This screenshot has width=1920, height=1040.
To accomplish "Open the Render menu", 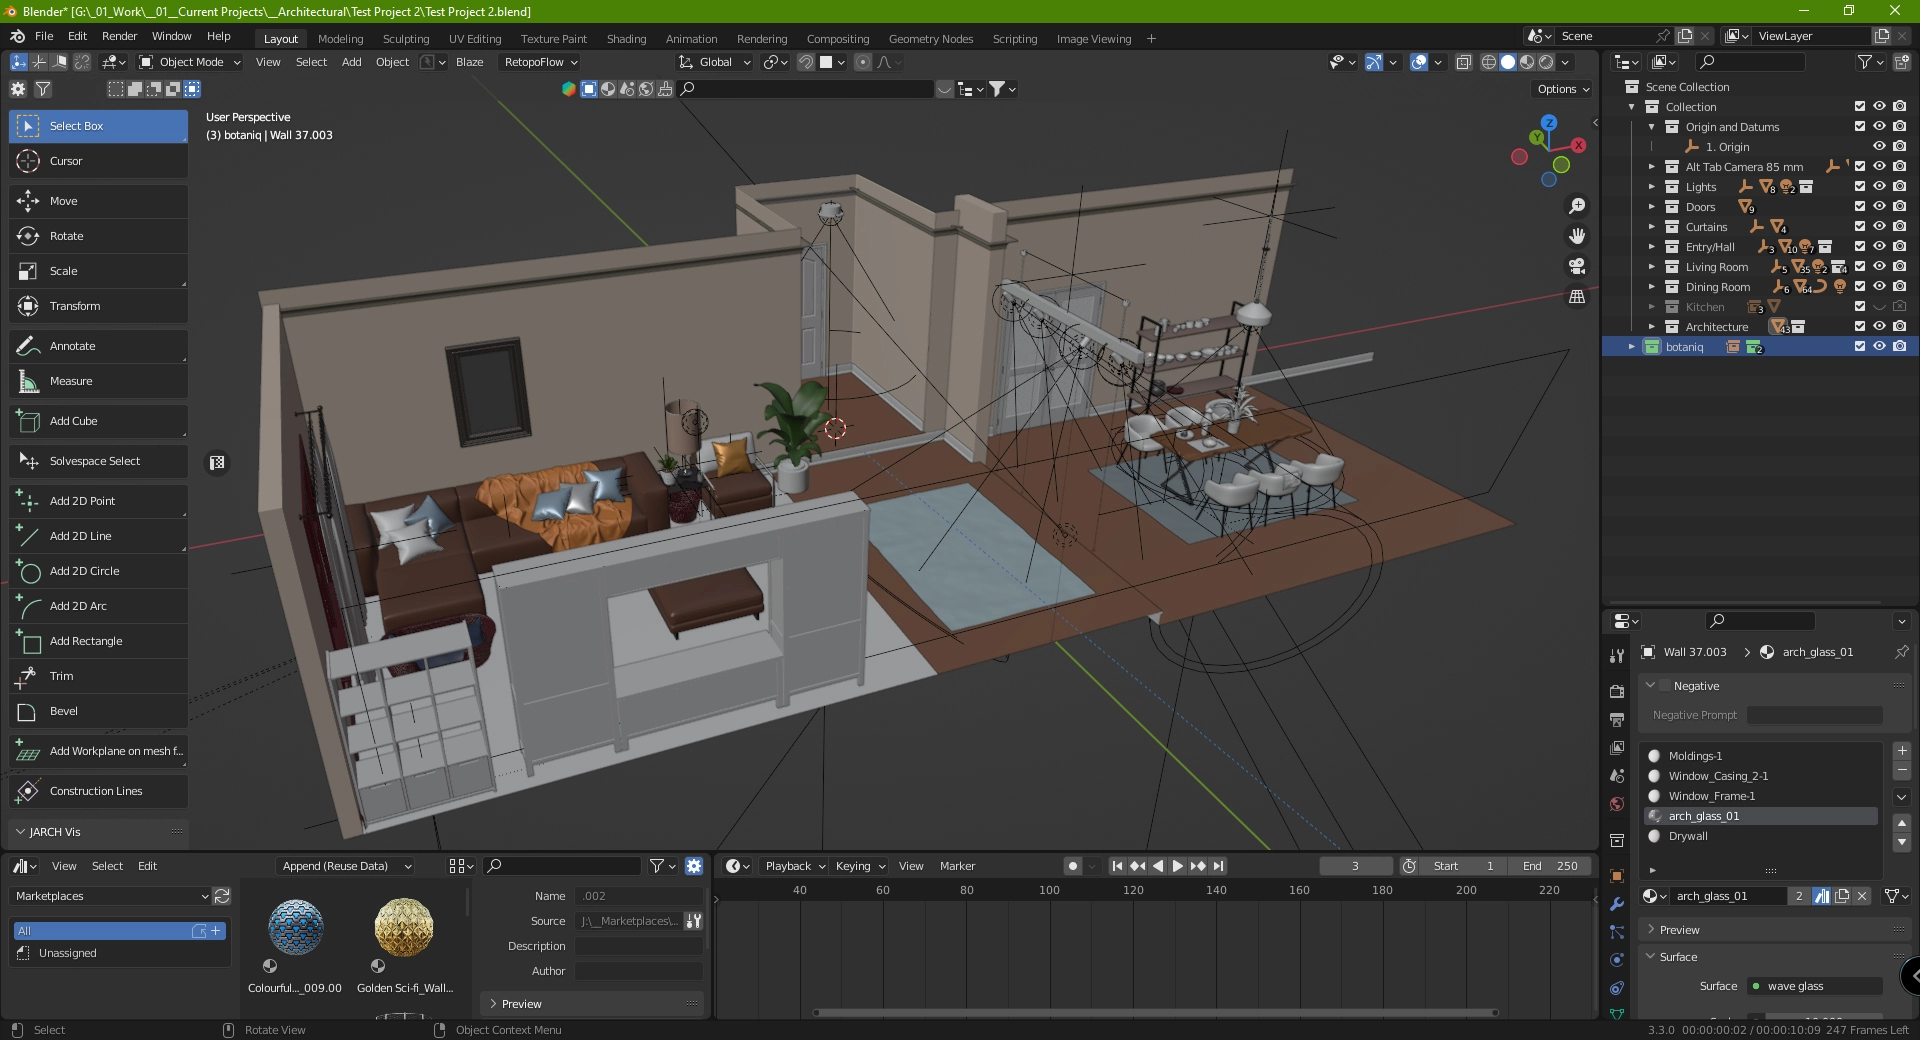I will [119, 36].
